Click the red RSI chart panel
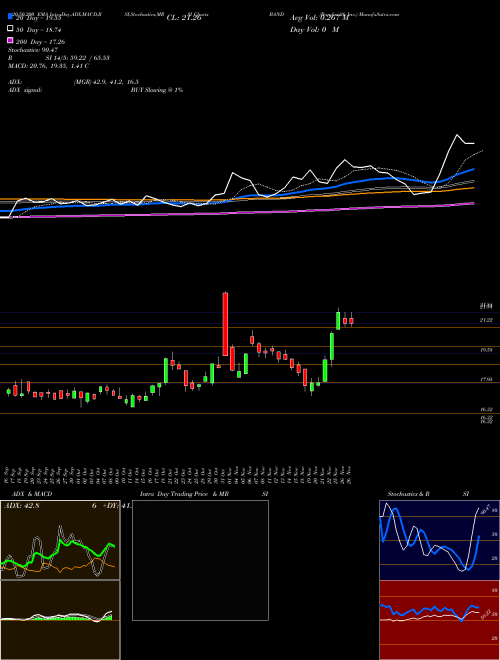Image resolution: width=500 pixels, height=660 pixels. [x=439, y=620]
